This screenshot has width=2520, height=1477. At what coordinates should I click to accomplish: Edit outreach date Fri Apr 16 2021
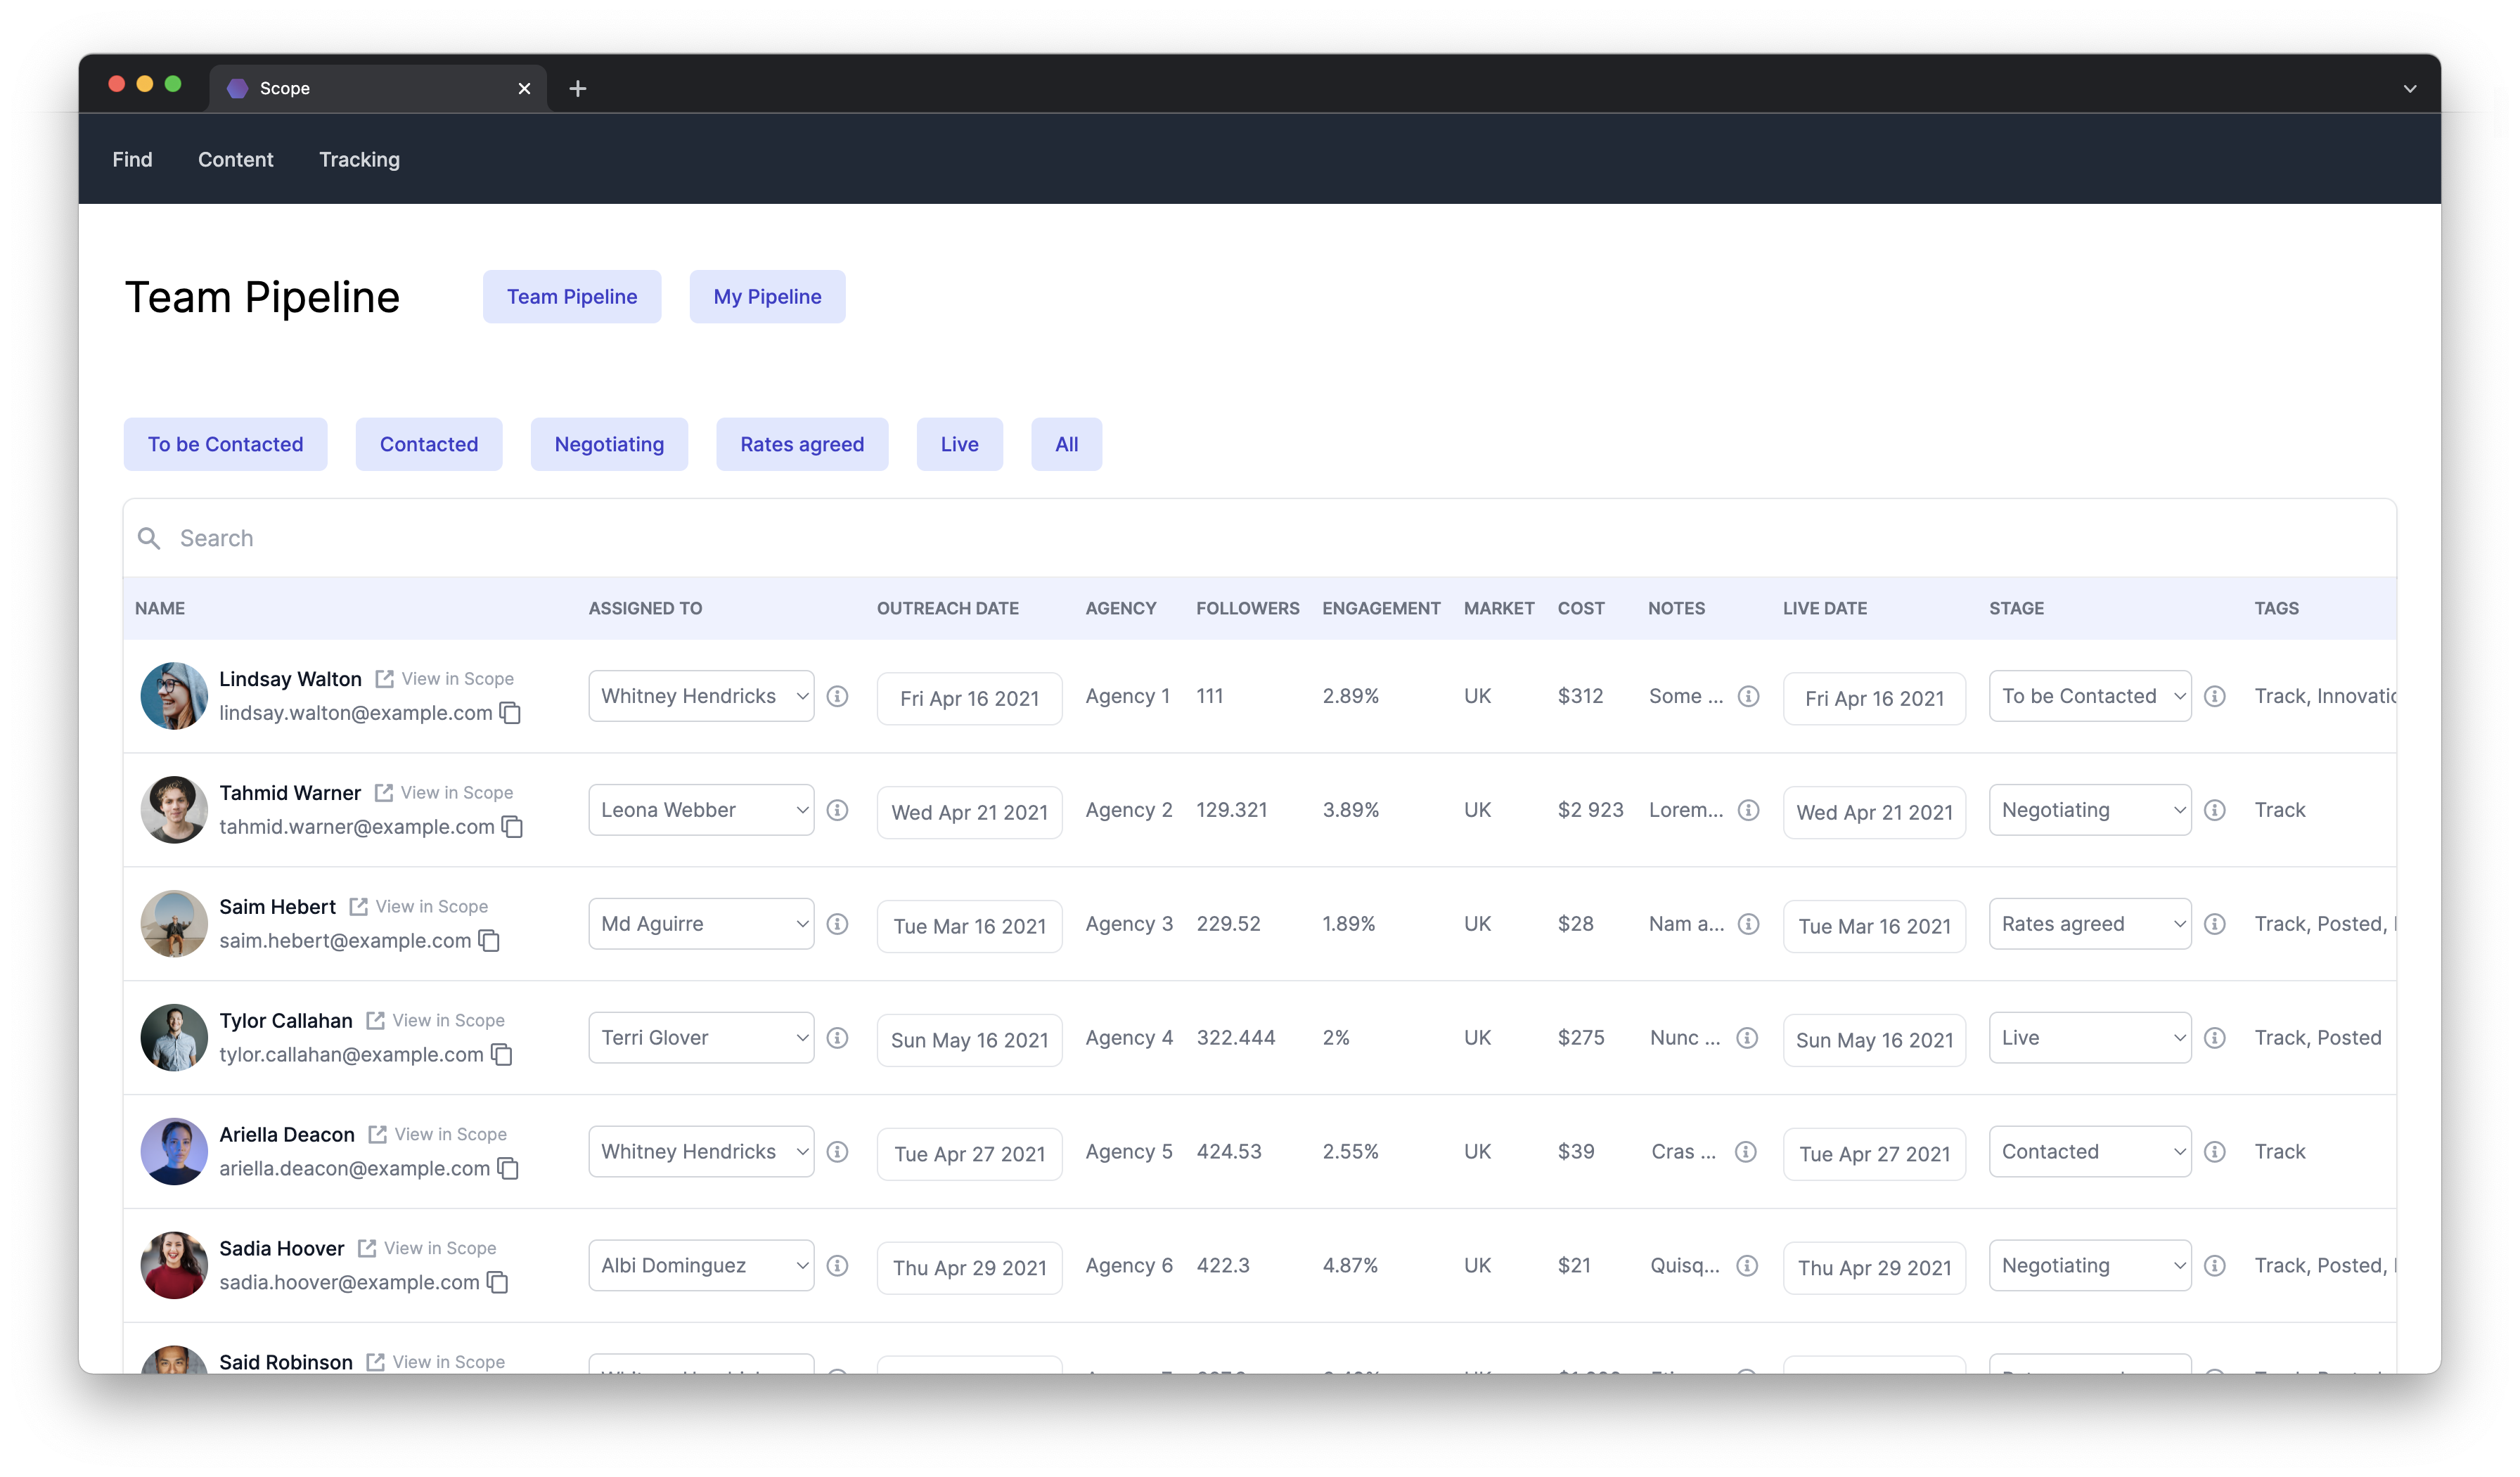pyautogui.click(x=969, y=699)
